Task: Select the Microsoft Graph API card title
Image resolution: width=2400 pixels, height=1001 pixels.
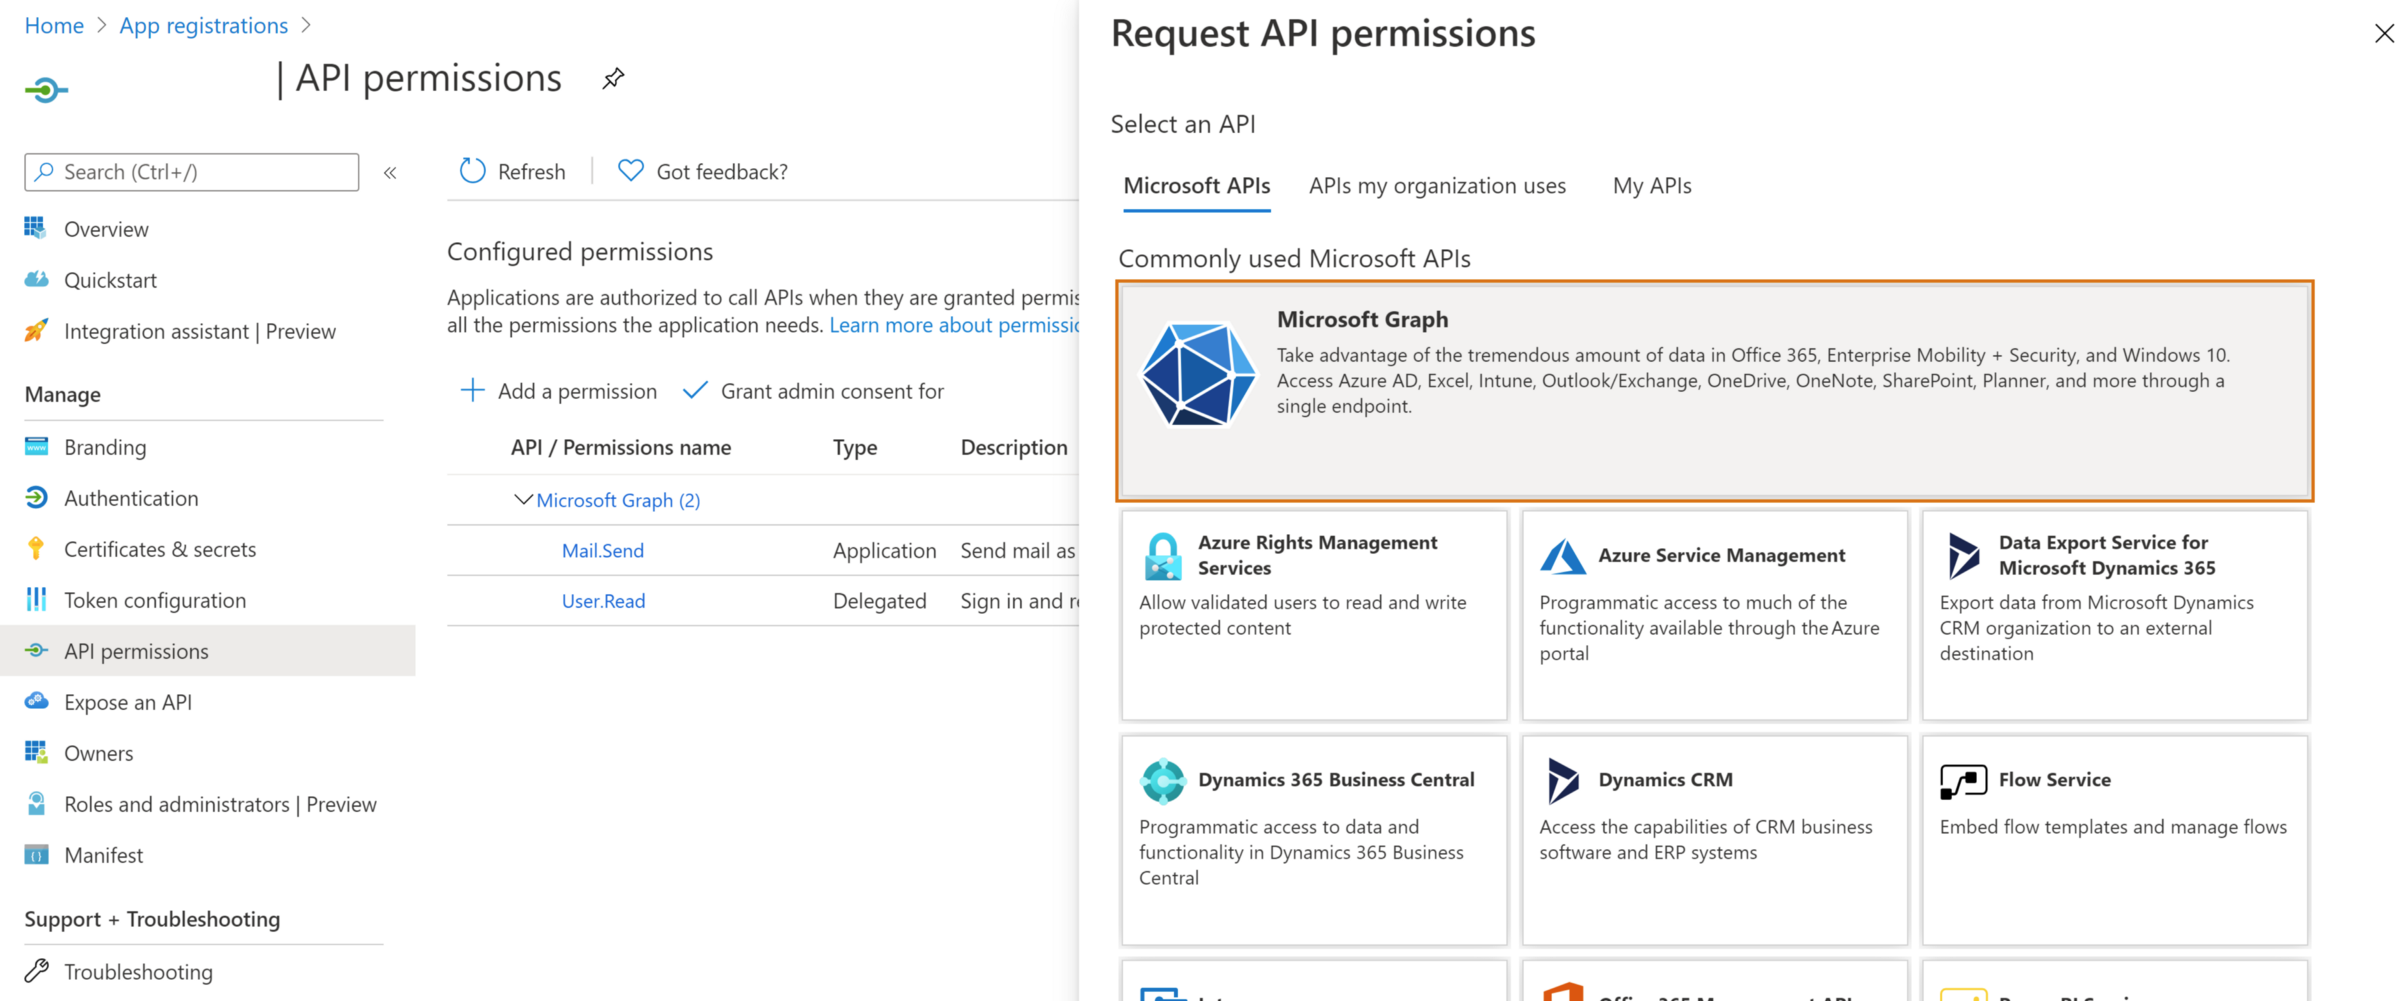Action: 1362,319
